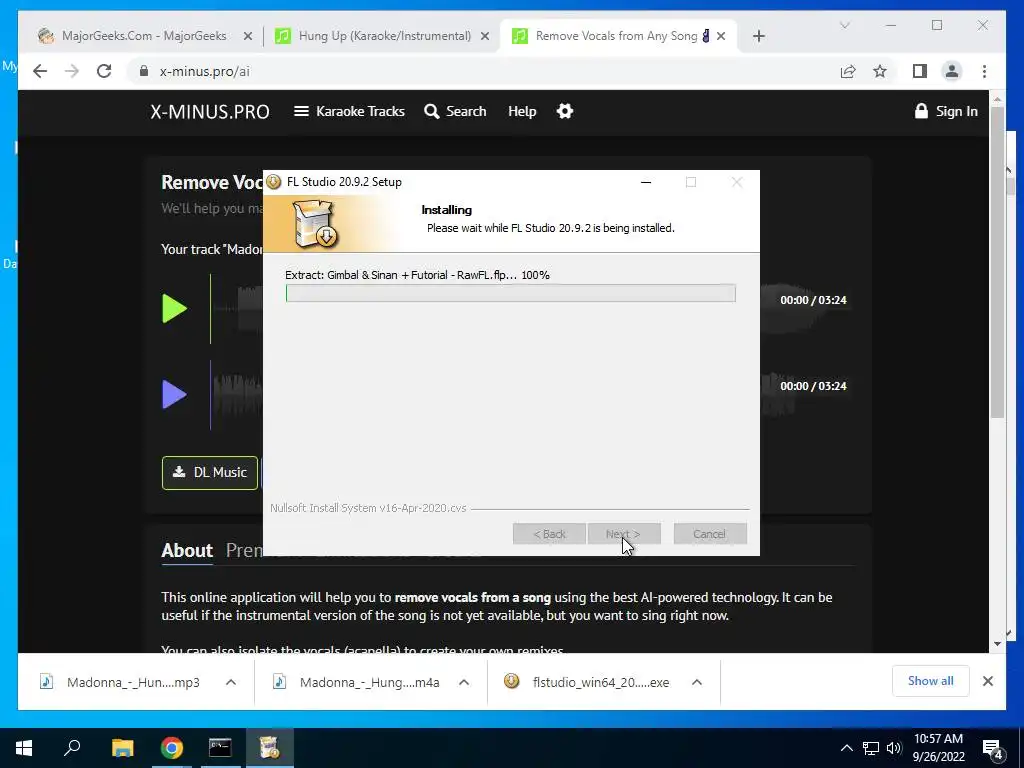Click the FL Studio installation progress bar
The height and width of the screenshot is (768, 1024).
511,293
